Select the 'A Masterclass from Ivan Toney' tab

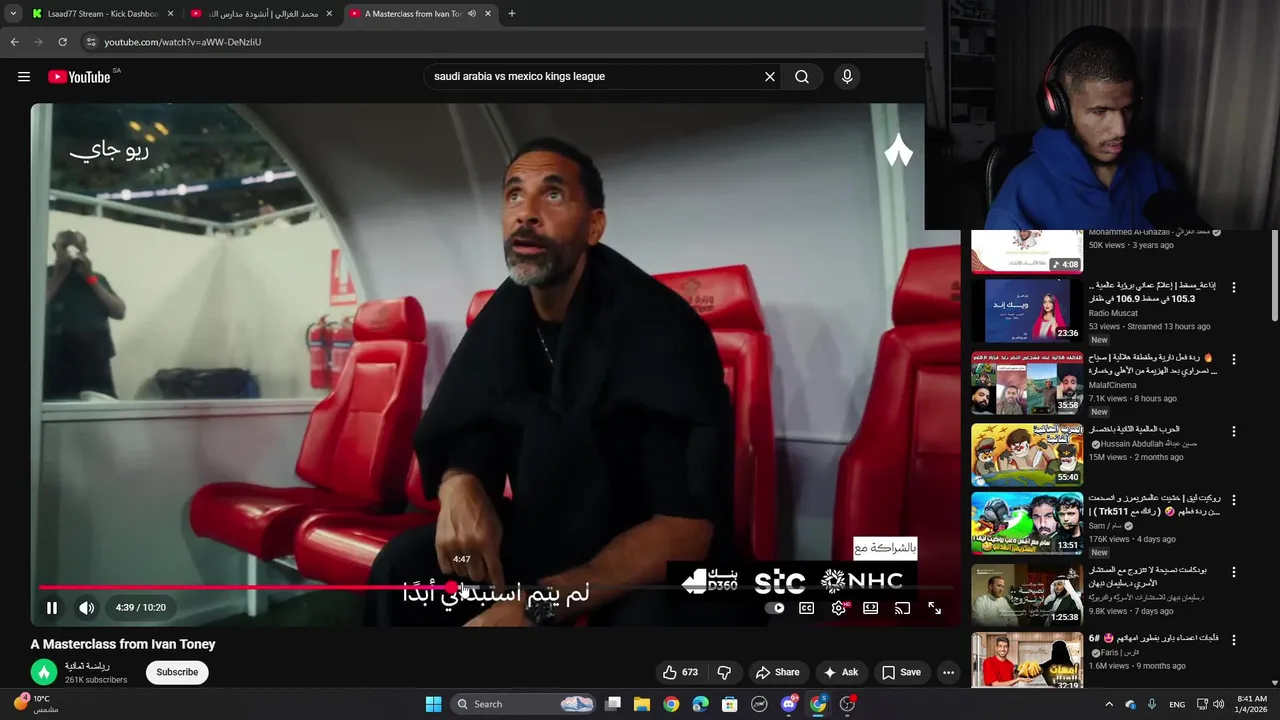click(411, 14)
